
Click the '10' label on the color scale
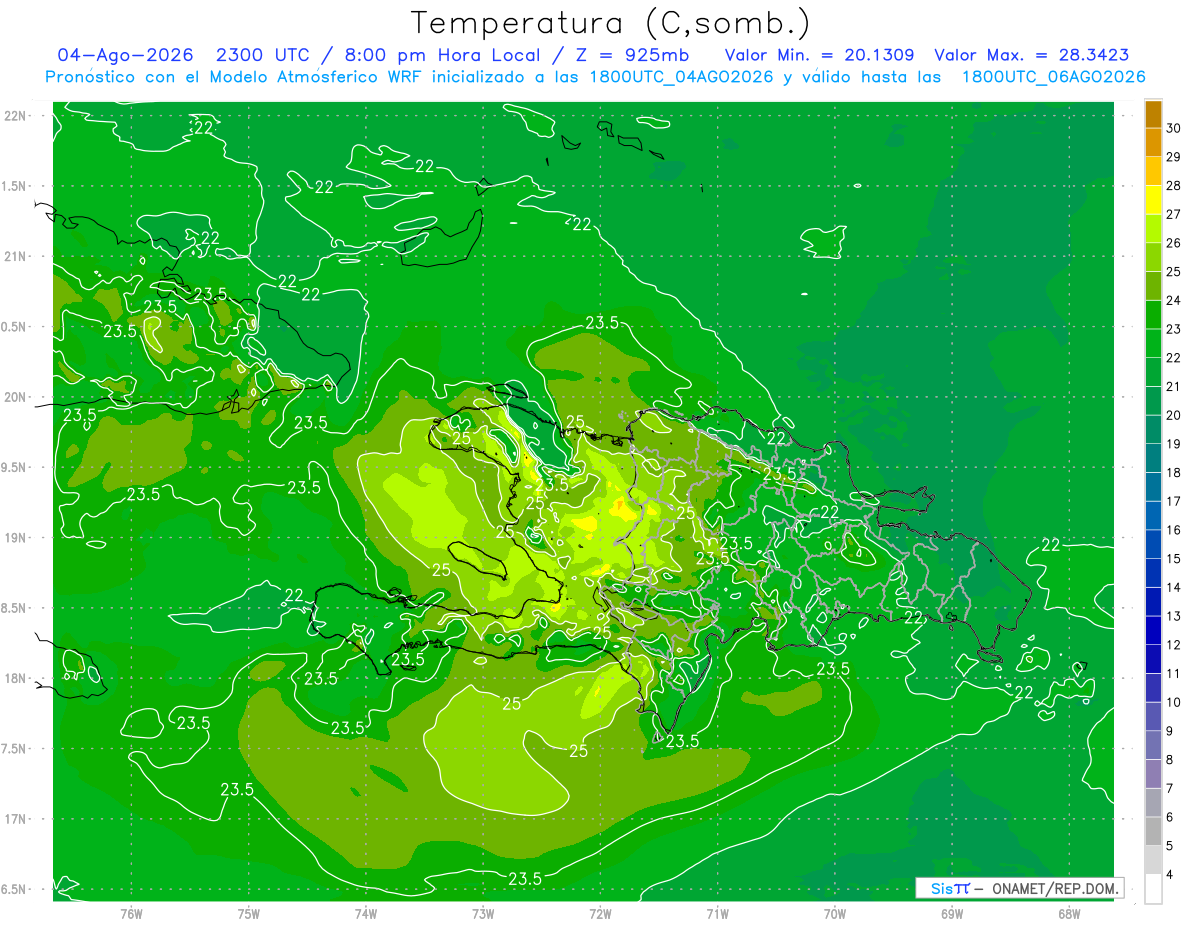coord(1174,702)
